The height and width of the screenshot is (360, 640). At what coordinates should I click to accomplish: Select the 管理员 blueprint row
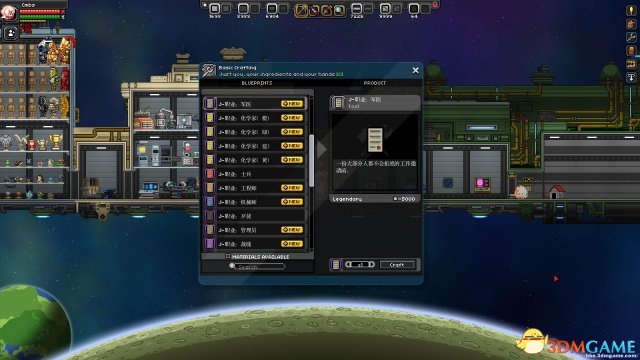point(255,230)
